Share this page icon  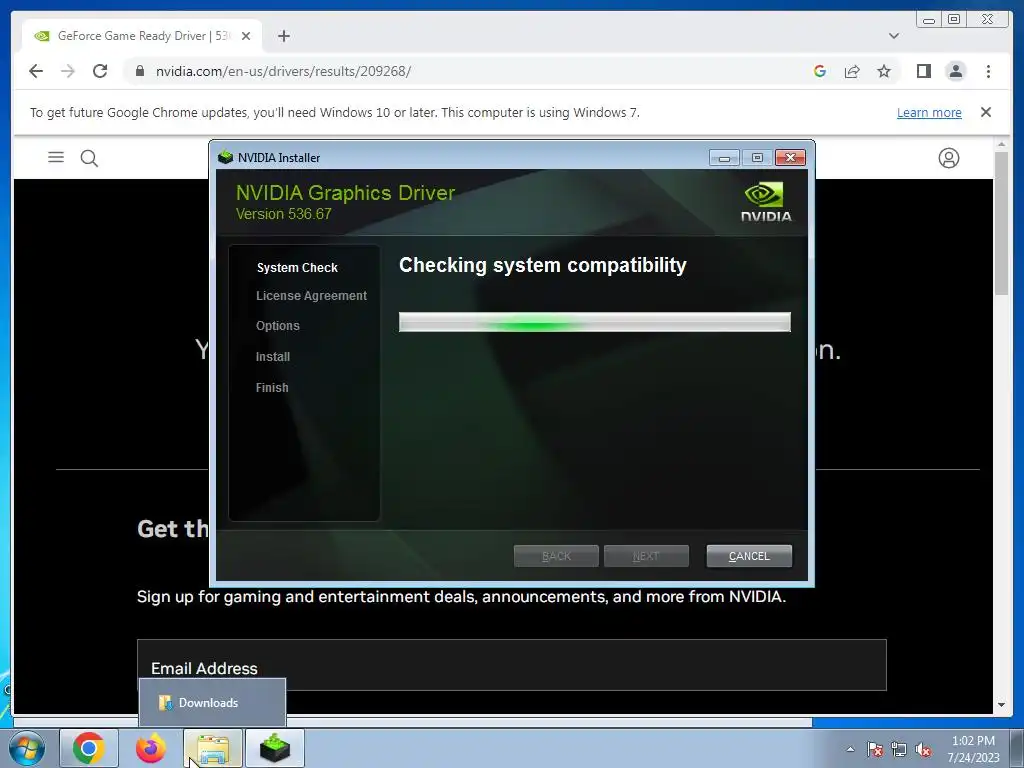(852, 71)
